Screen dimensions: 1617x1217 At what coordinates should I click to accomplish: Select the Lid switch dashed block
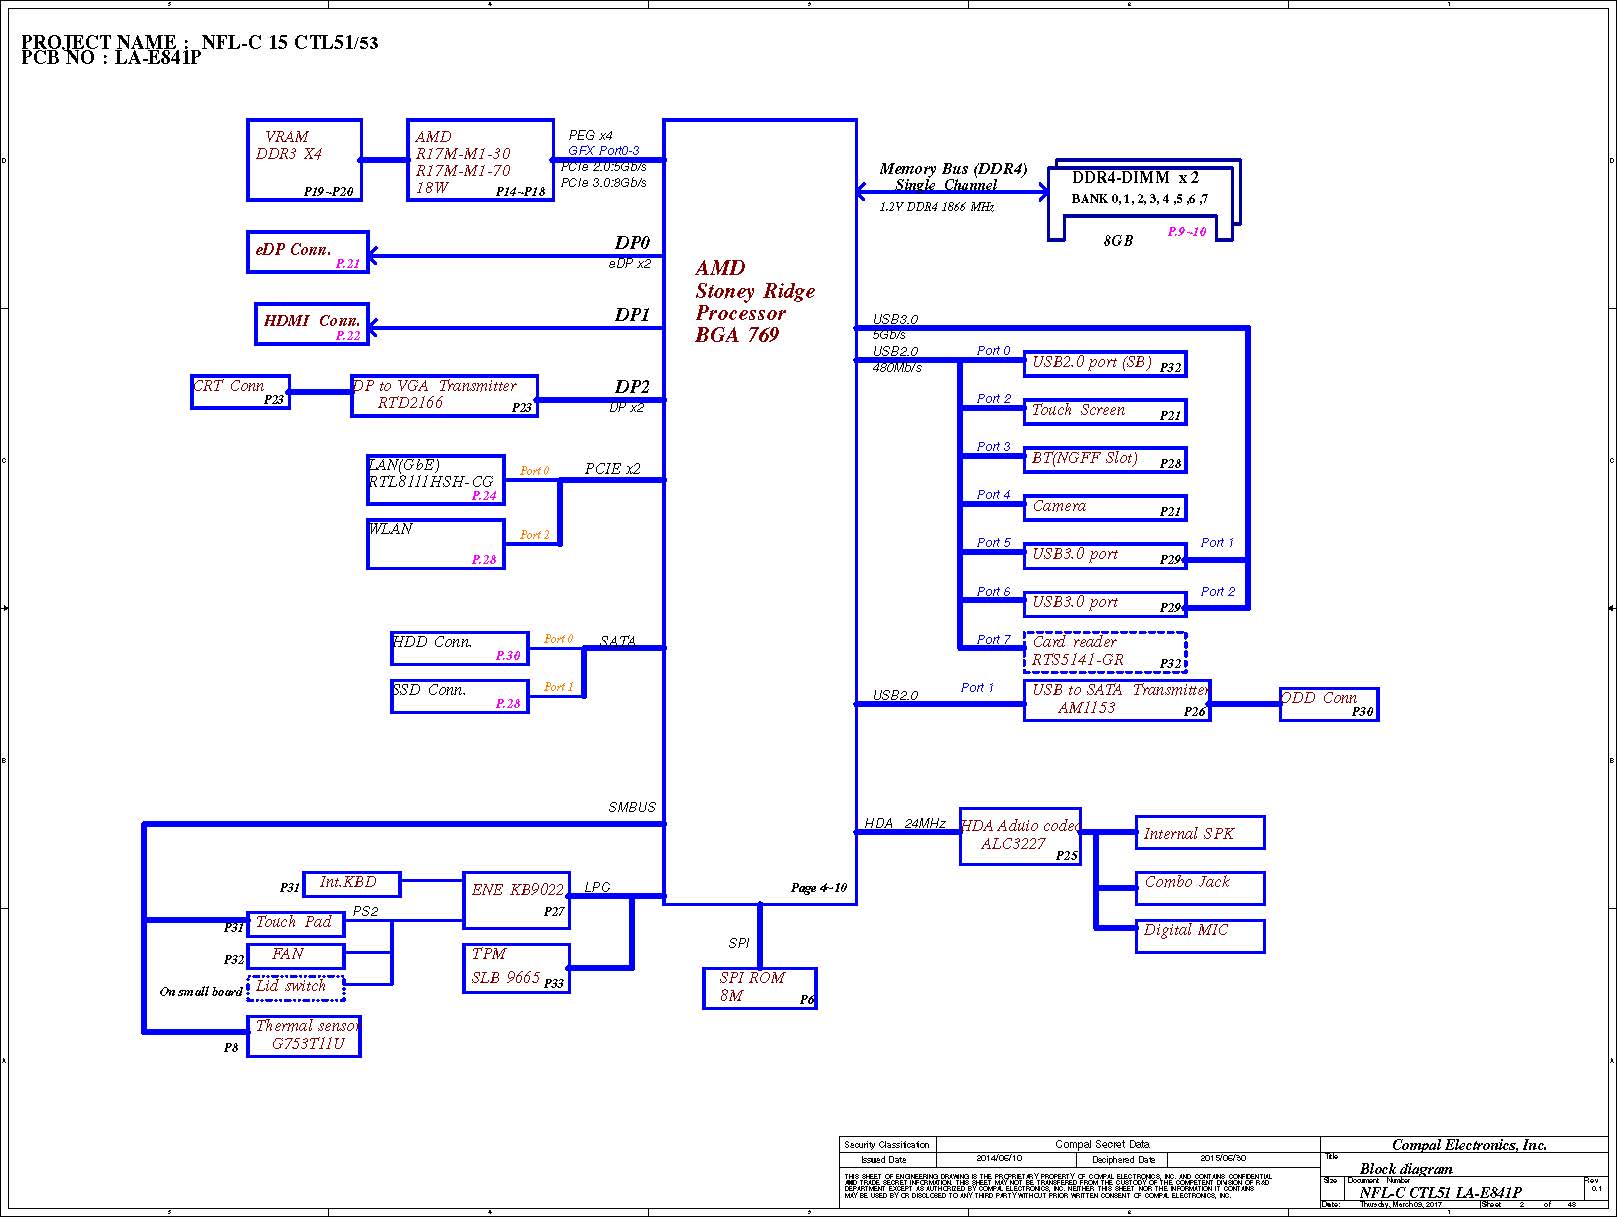[x=295, y=988]
